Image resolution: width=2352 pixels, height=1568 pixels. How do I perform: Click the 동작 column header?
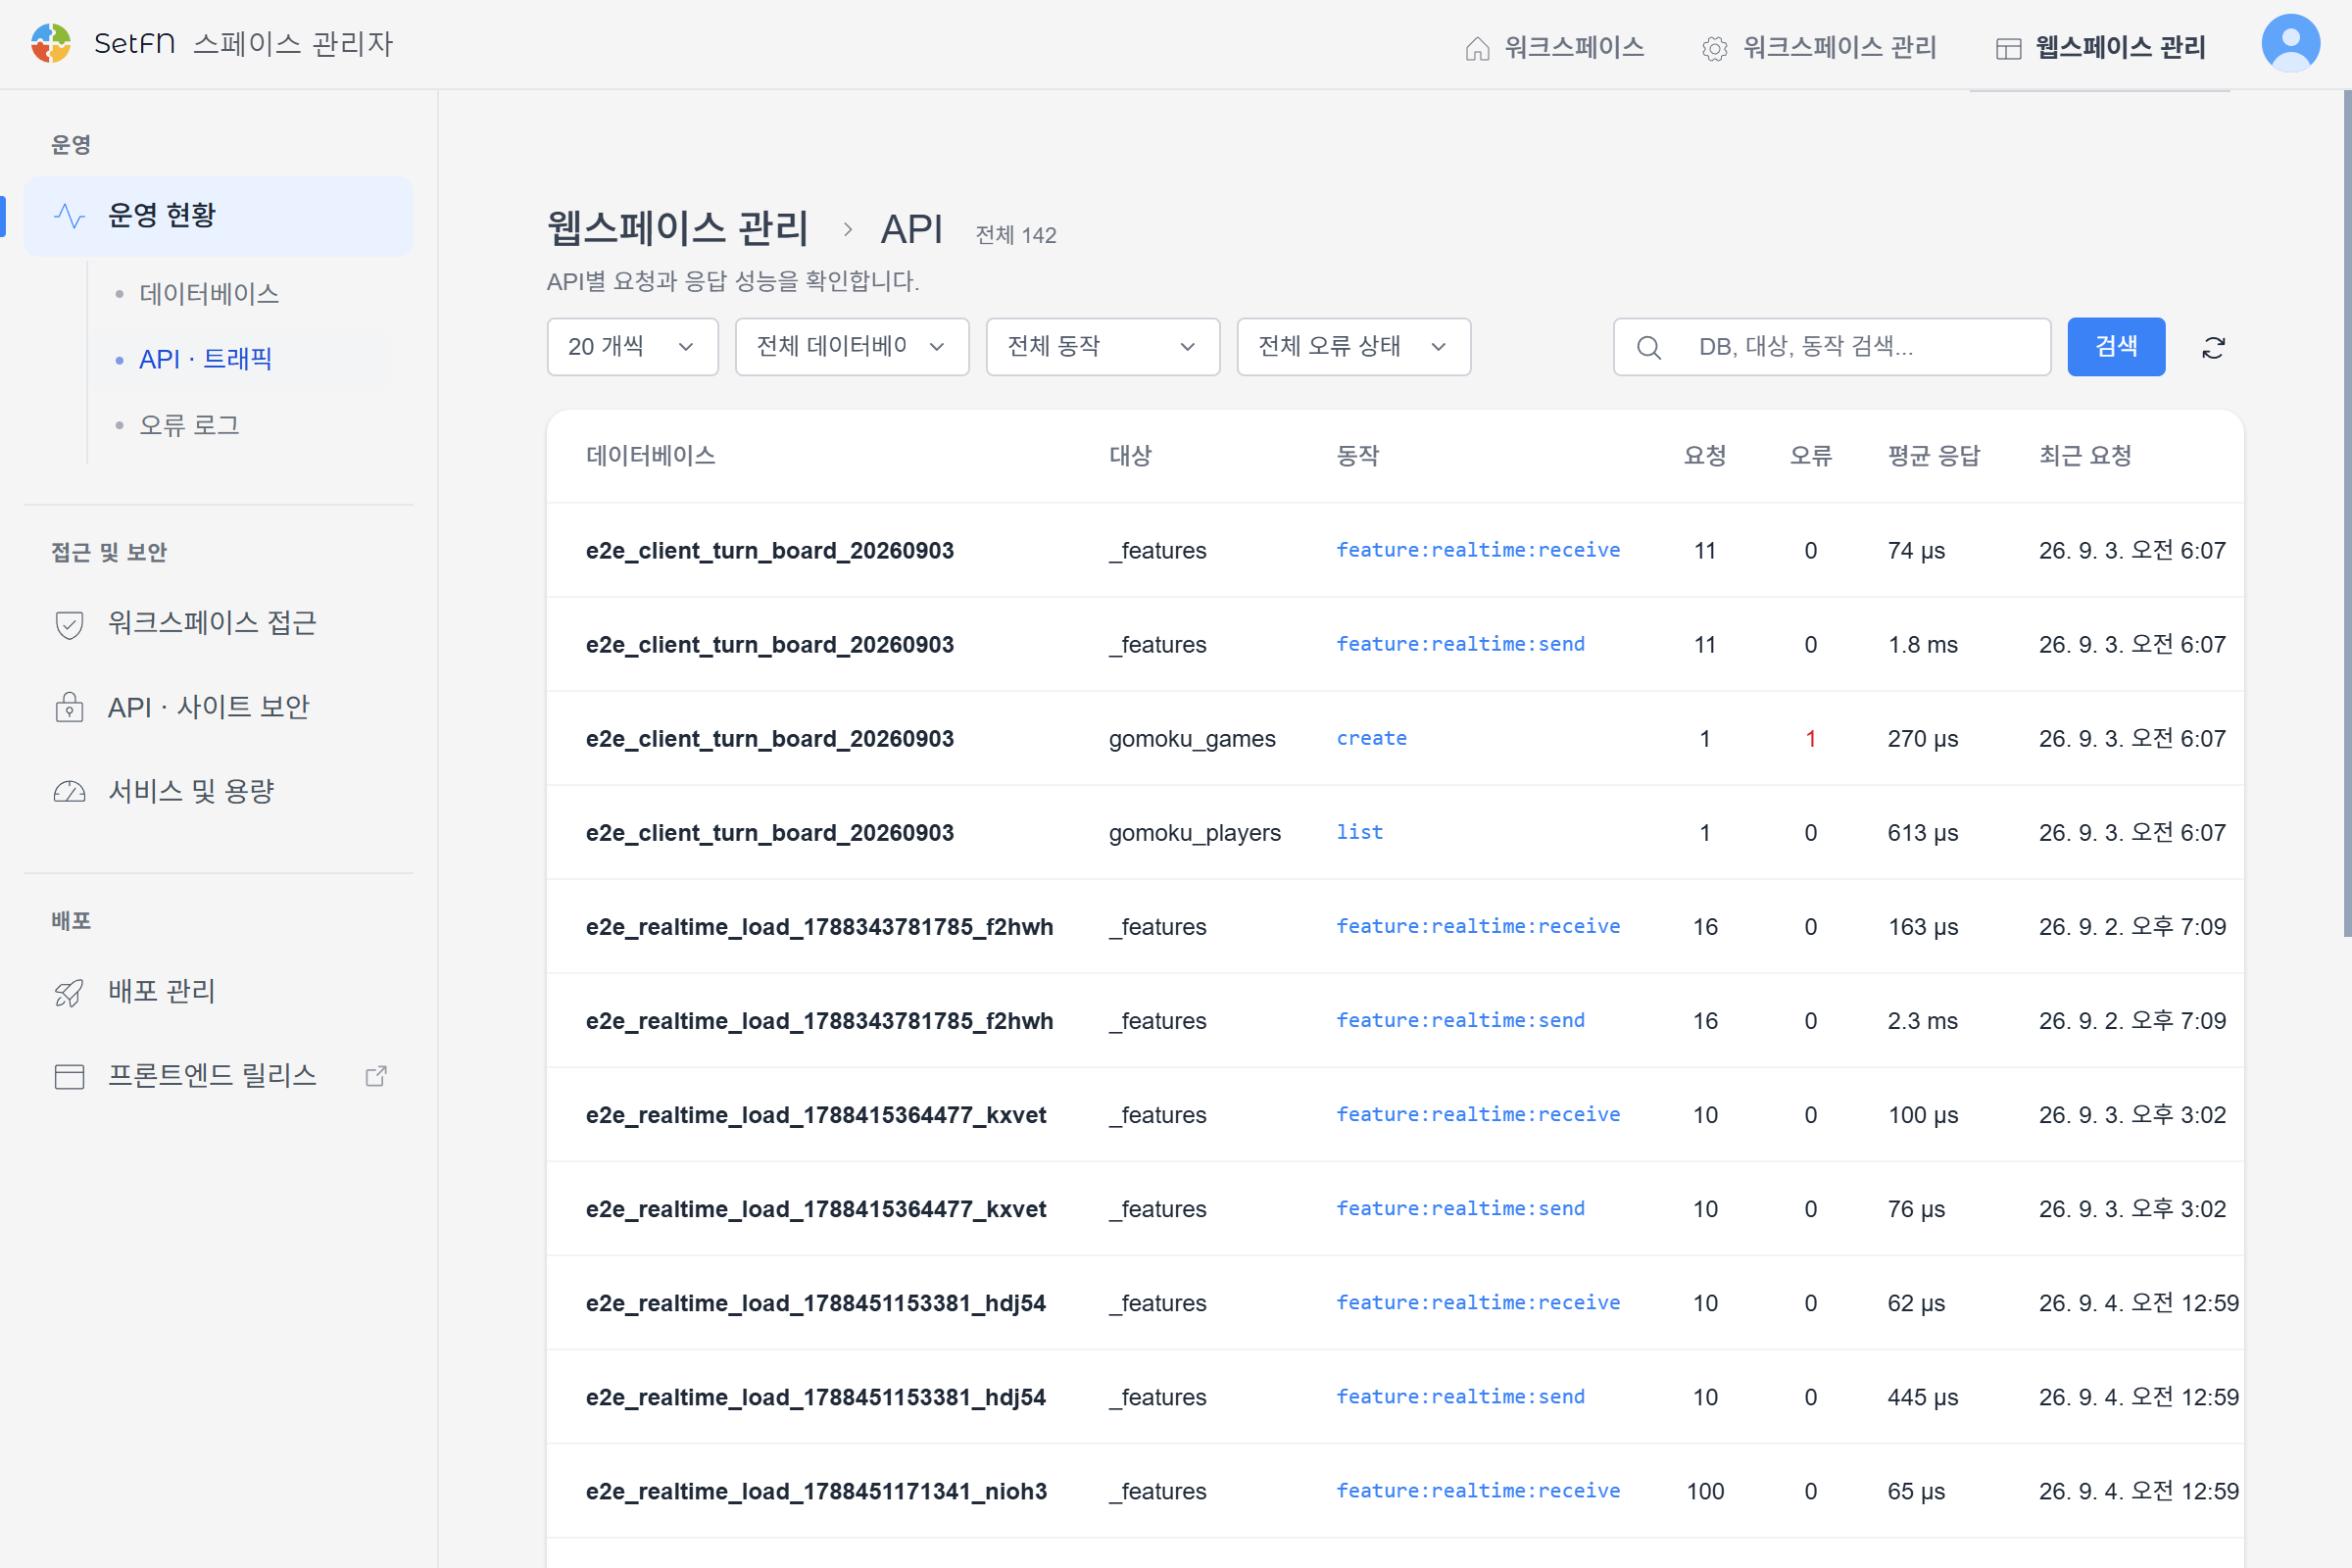tap(1358, 456)
